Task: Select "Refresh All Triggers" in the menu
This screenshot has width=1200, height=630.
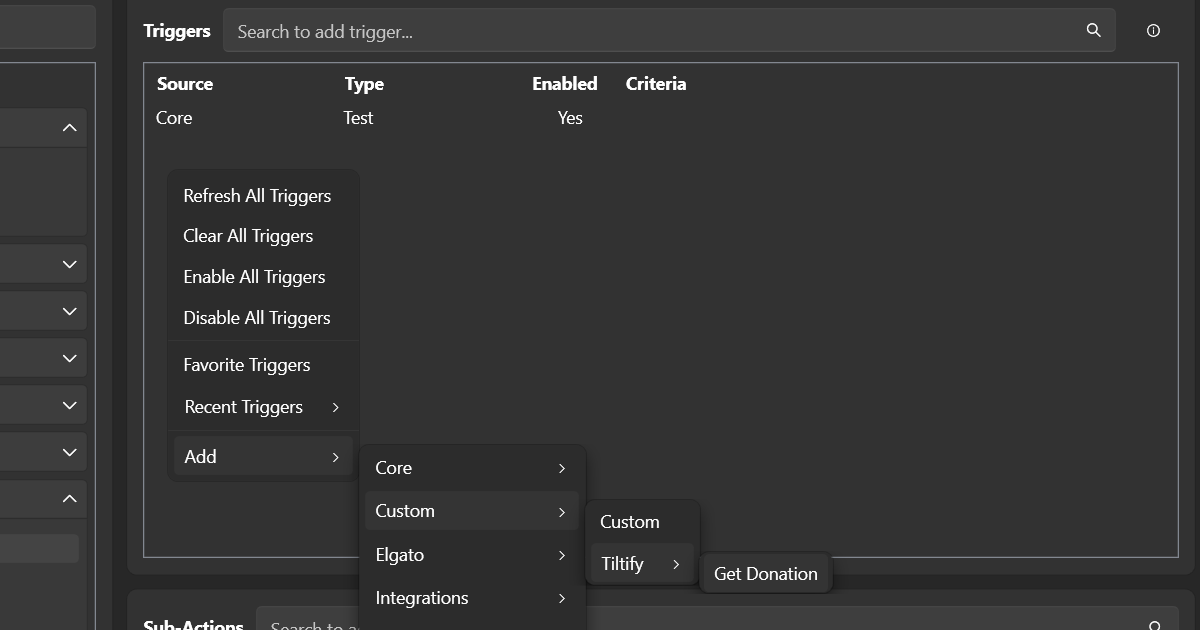Action: tap(257, 195)
